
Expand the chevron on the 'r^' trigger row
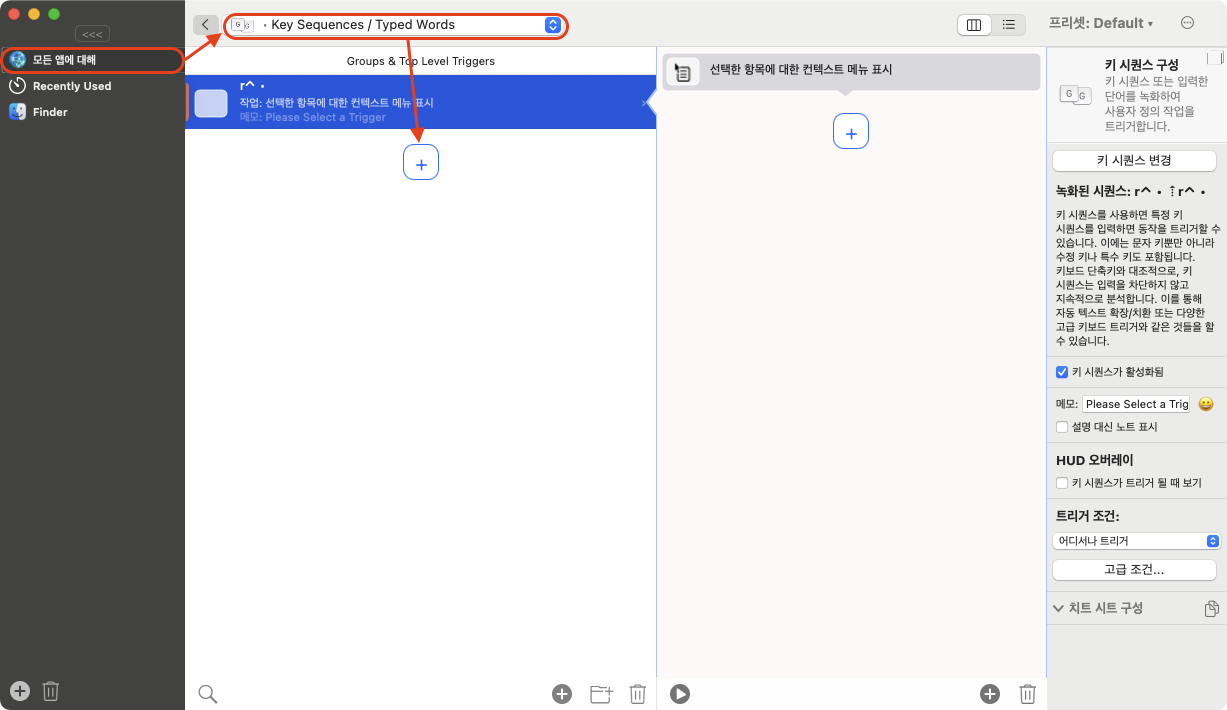(644, 103)
